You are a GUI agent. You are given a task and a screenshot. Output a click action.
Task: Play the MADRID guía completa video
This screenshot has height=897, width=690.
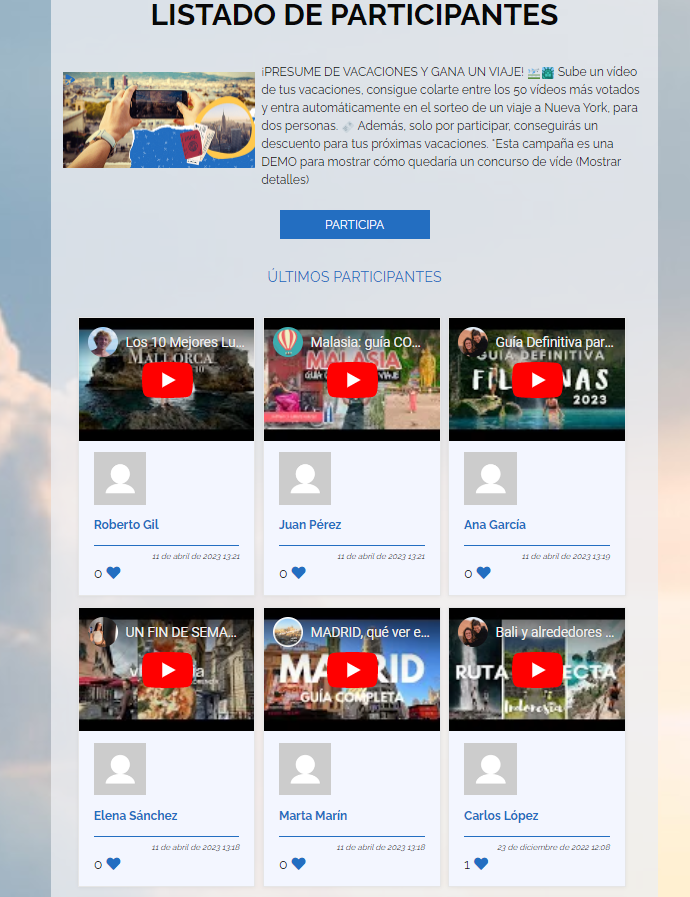[352, 670]
